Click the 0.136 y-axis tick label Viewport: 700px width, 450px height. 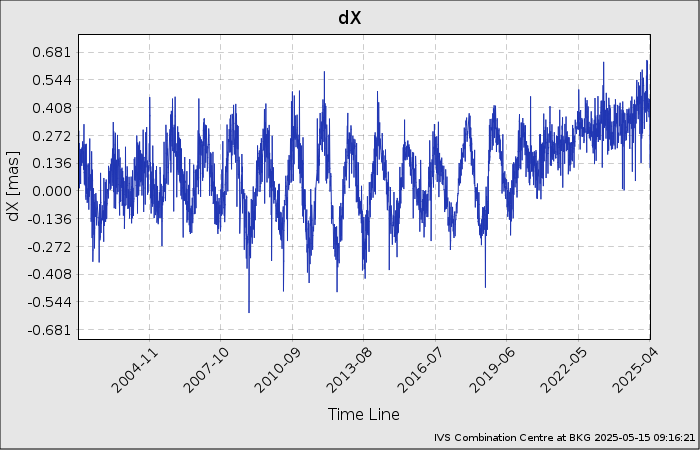[51, 163]
